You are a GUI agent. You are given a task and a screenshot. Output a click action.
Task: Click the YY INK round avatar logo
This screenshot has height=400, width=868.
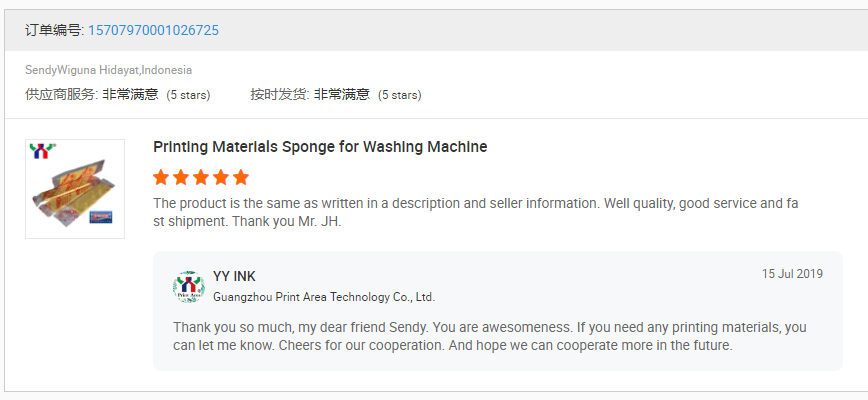click(189, 287)
